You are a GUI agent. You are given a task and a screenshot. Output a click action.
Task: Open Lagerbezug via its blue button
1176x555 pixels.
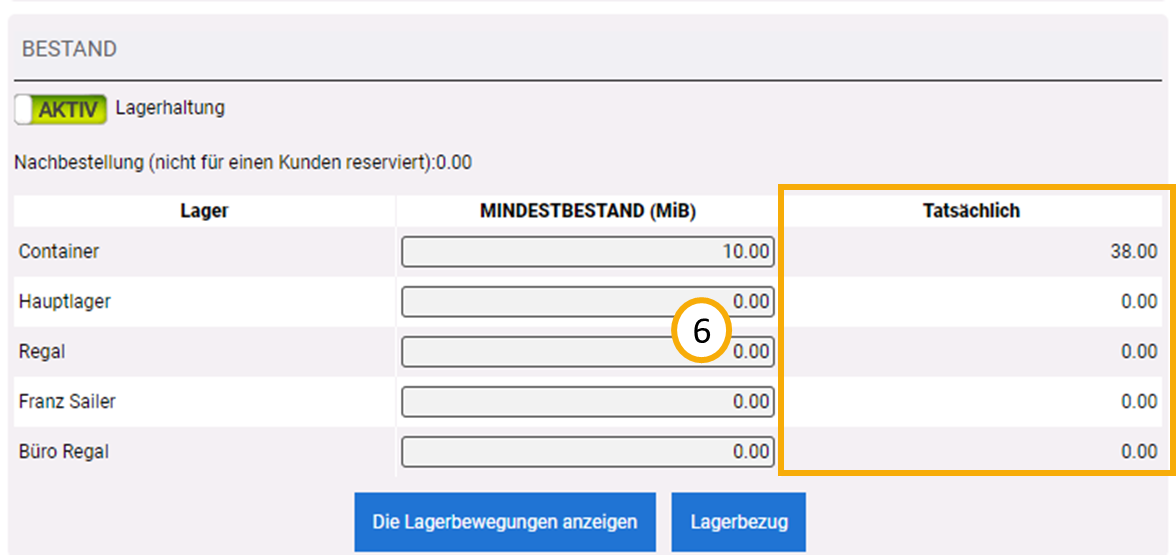point(738,522)
